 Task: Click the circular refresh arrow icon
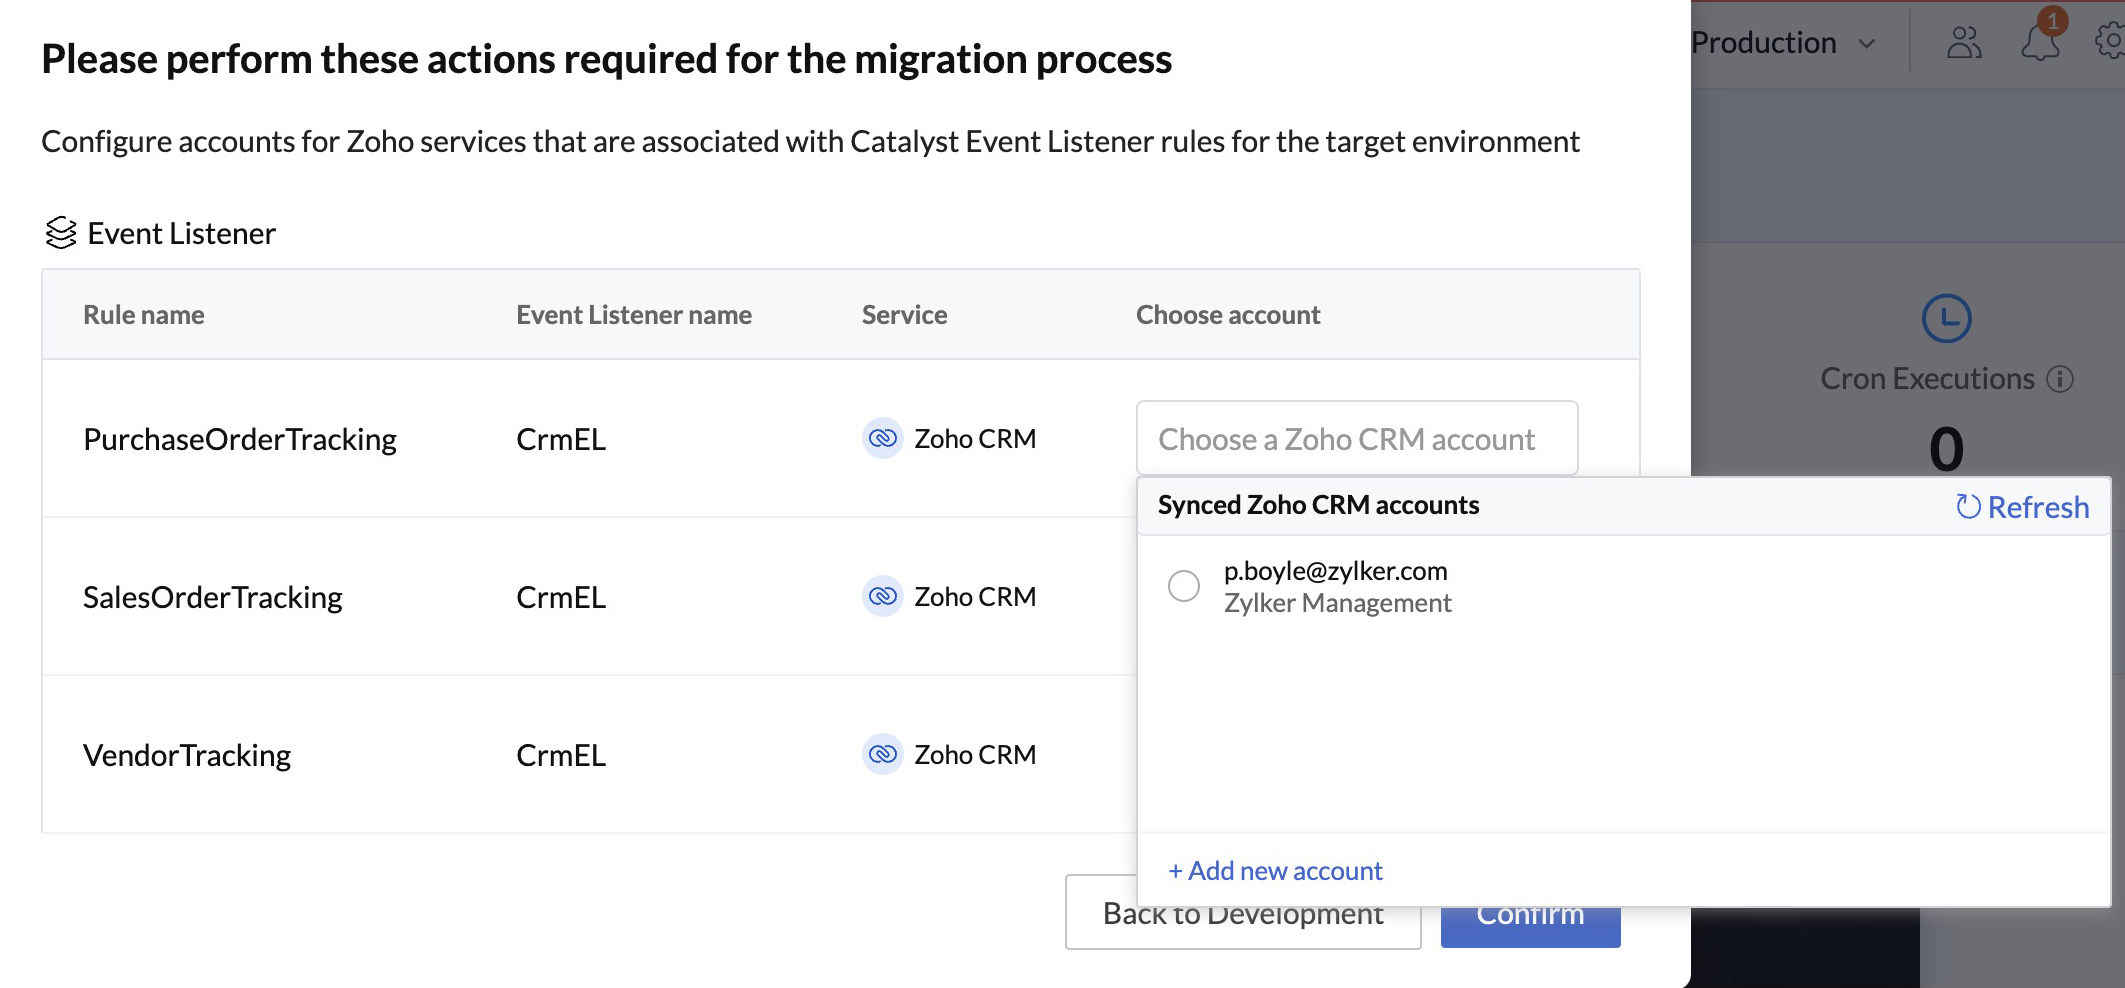tap(1967, 506)
